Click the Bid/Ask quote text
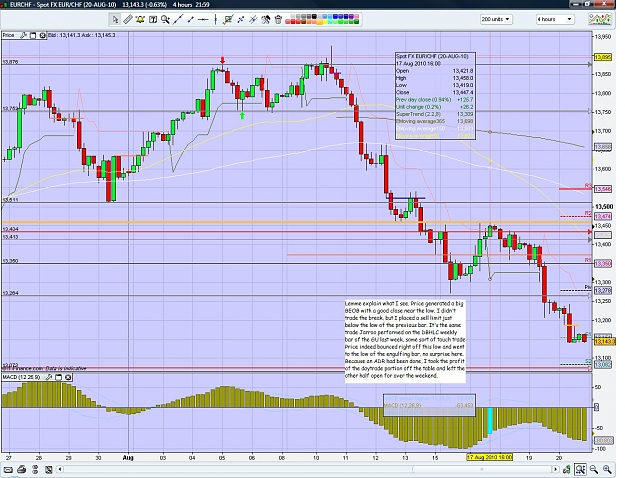 (x=81, y=35)
